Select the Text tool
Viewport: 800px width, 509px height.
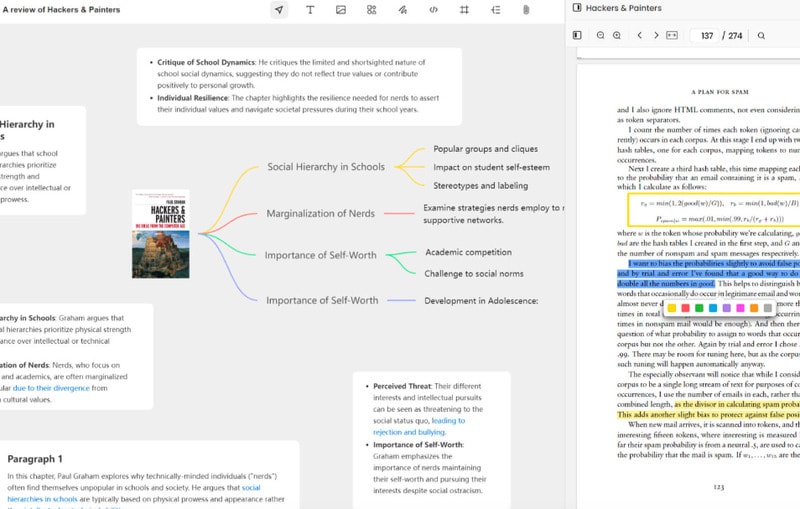click(x=310, y=10)
